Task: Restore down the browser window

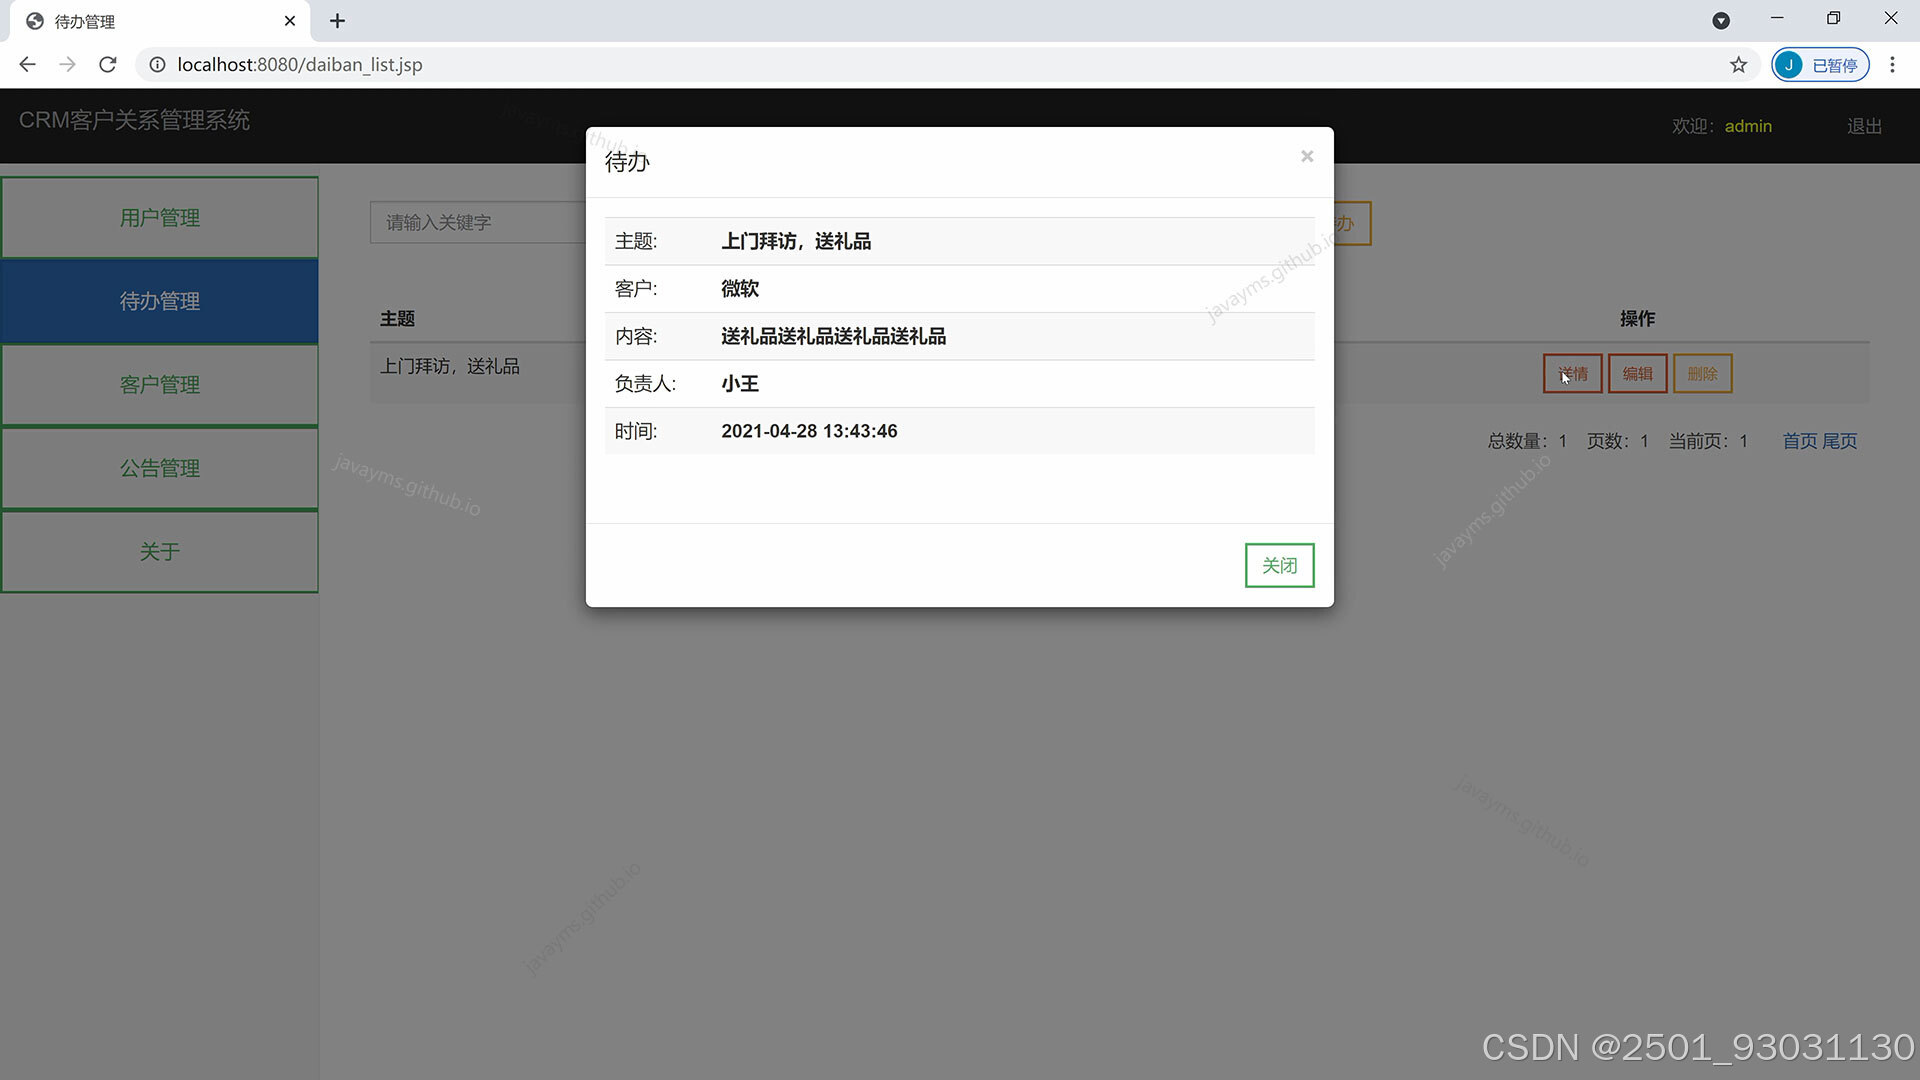Action: [1833, 19]
